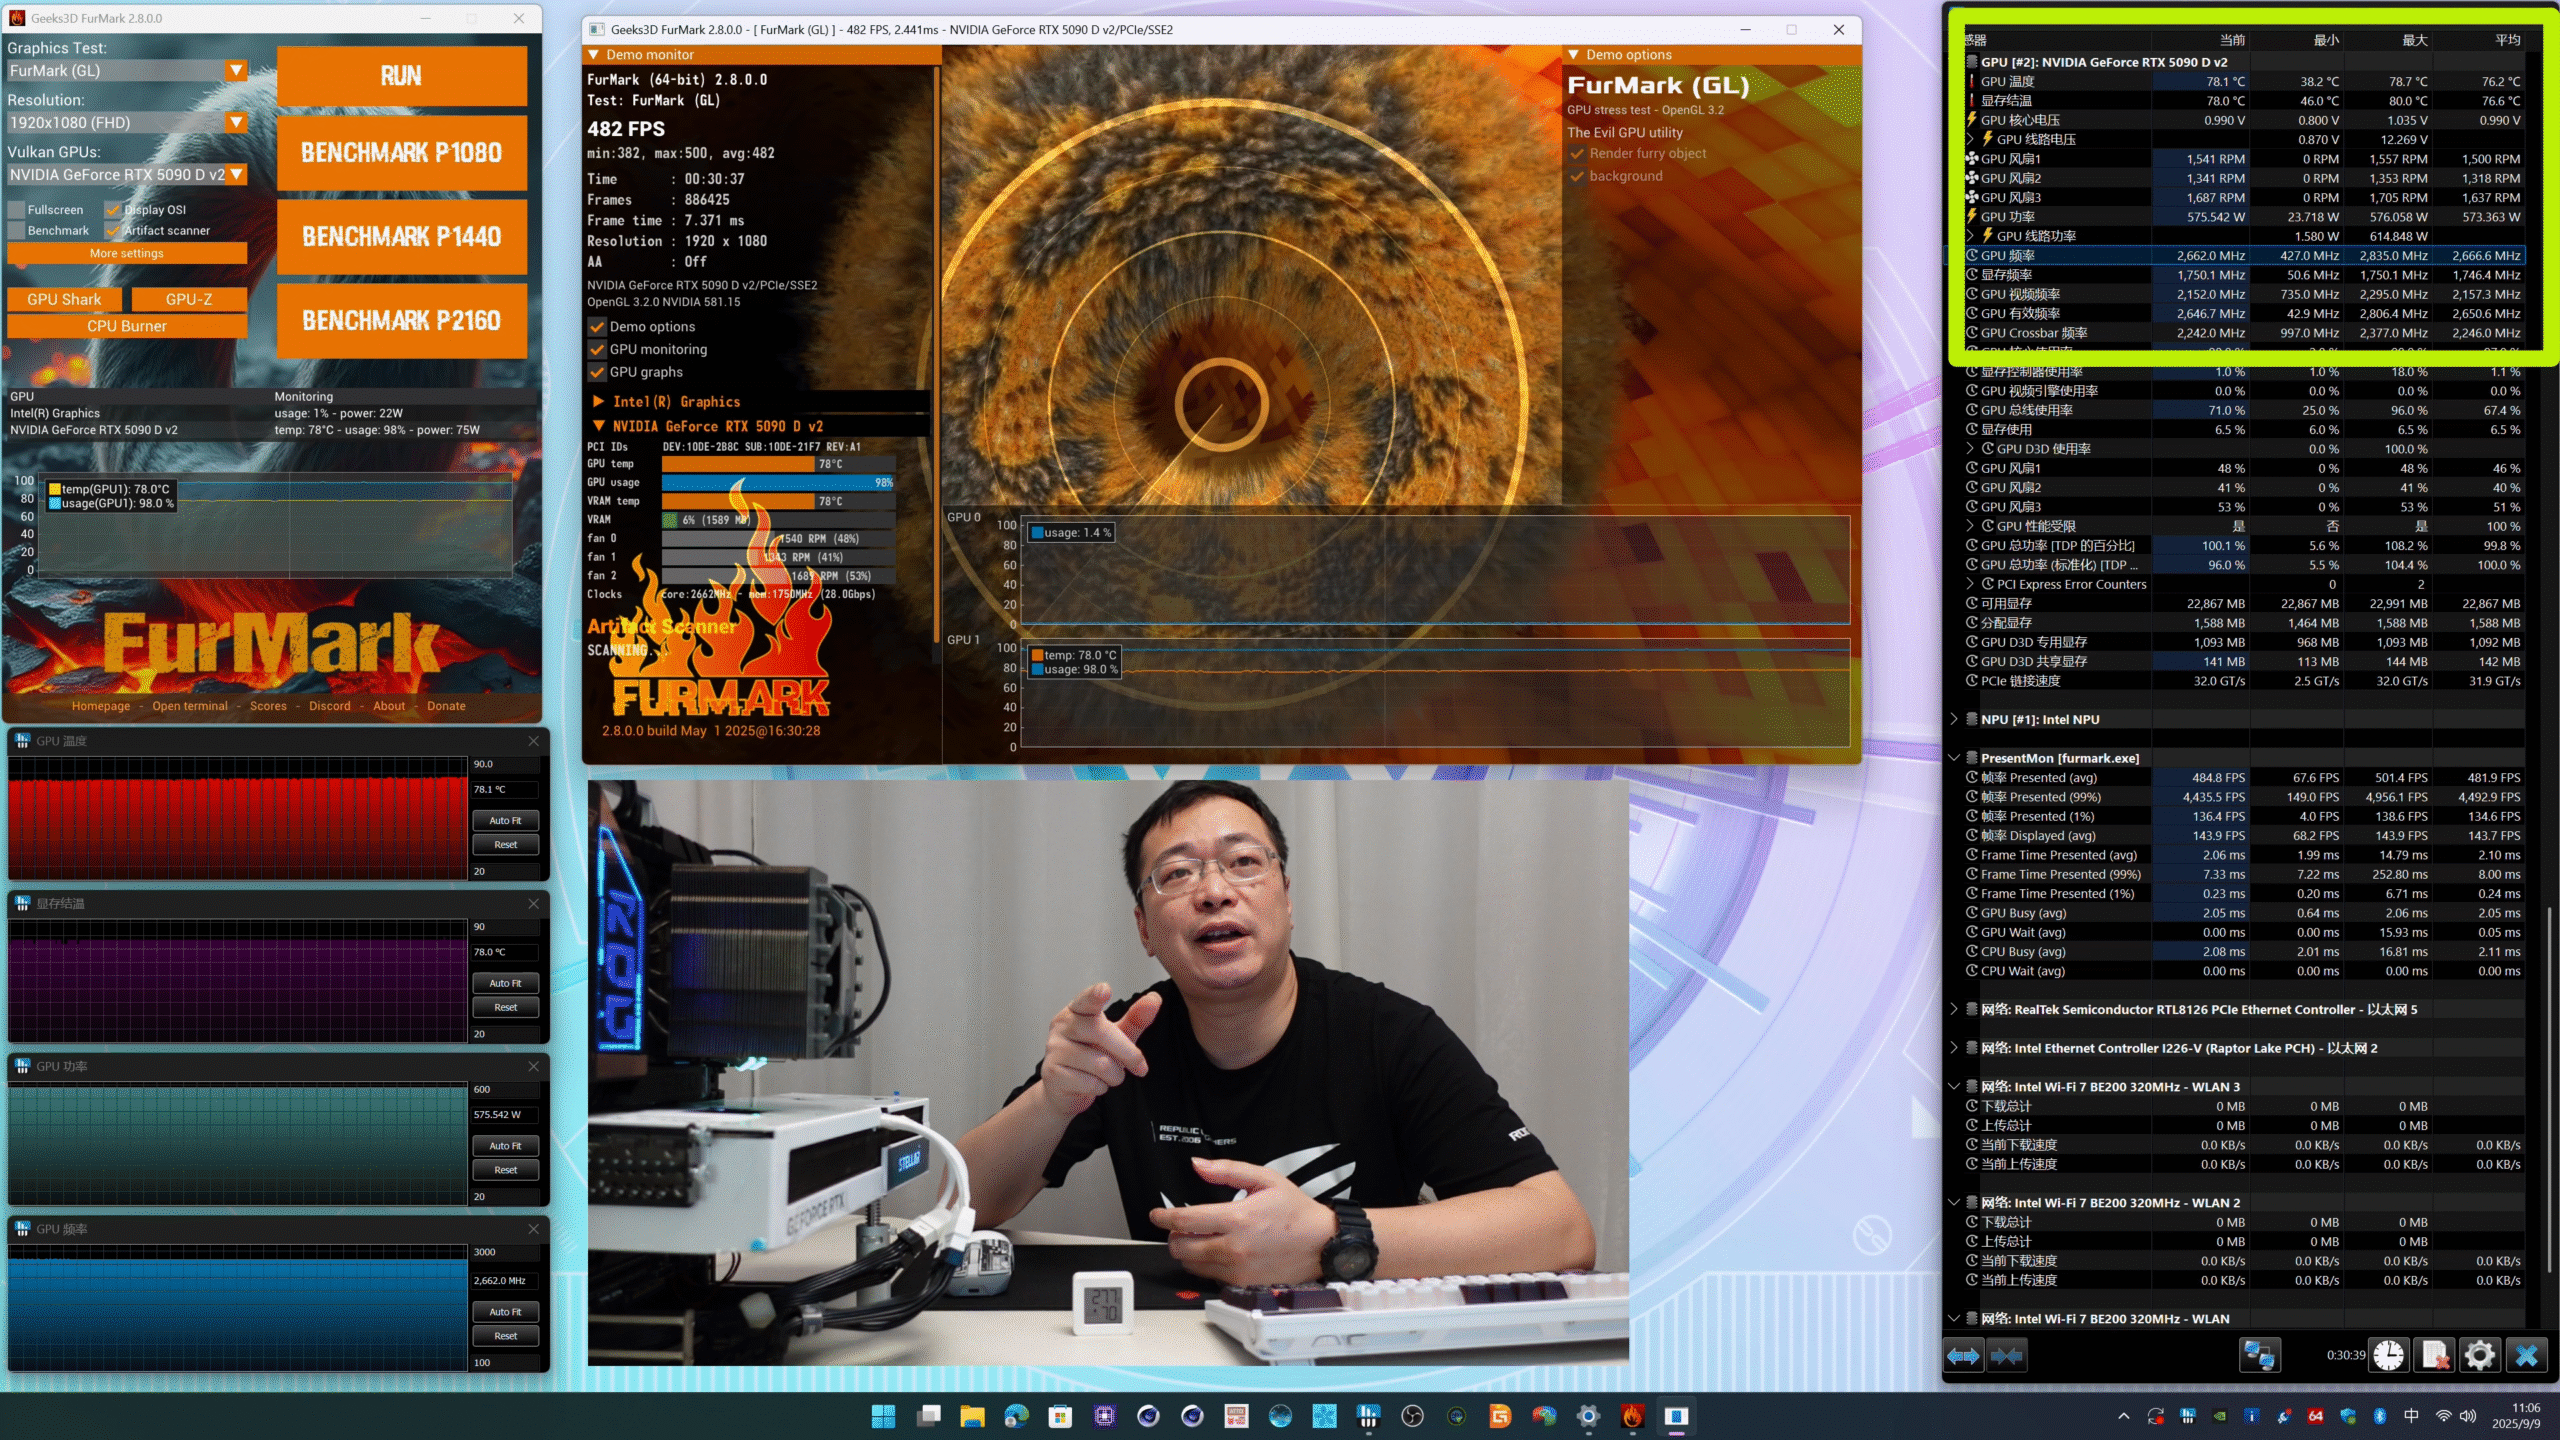The width and height of the screenshot is (2560, 1440).
Task: Click the HWiNFO logging sheet icon
Action: [x=2434, y=1356]
